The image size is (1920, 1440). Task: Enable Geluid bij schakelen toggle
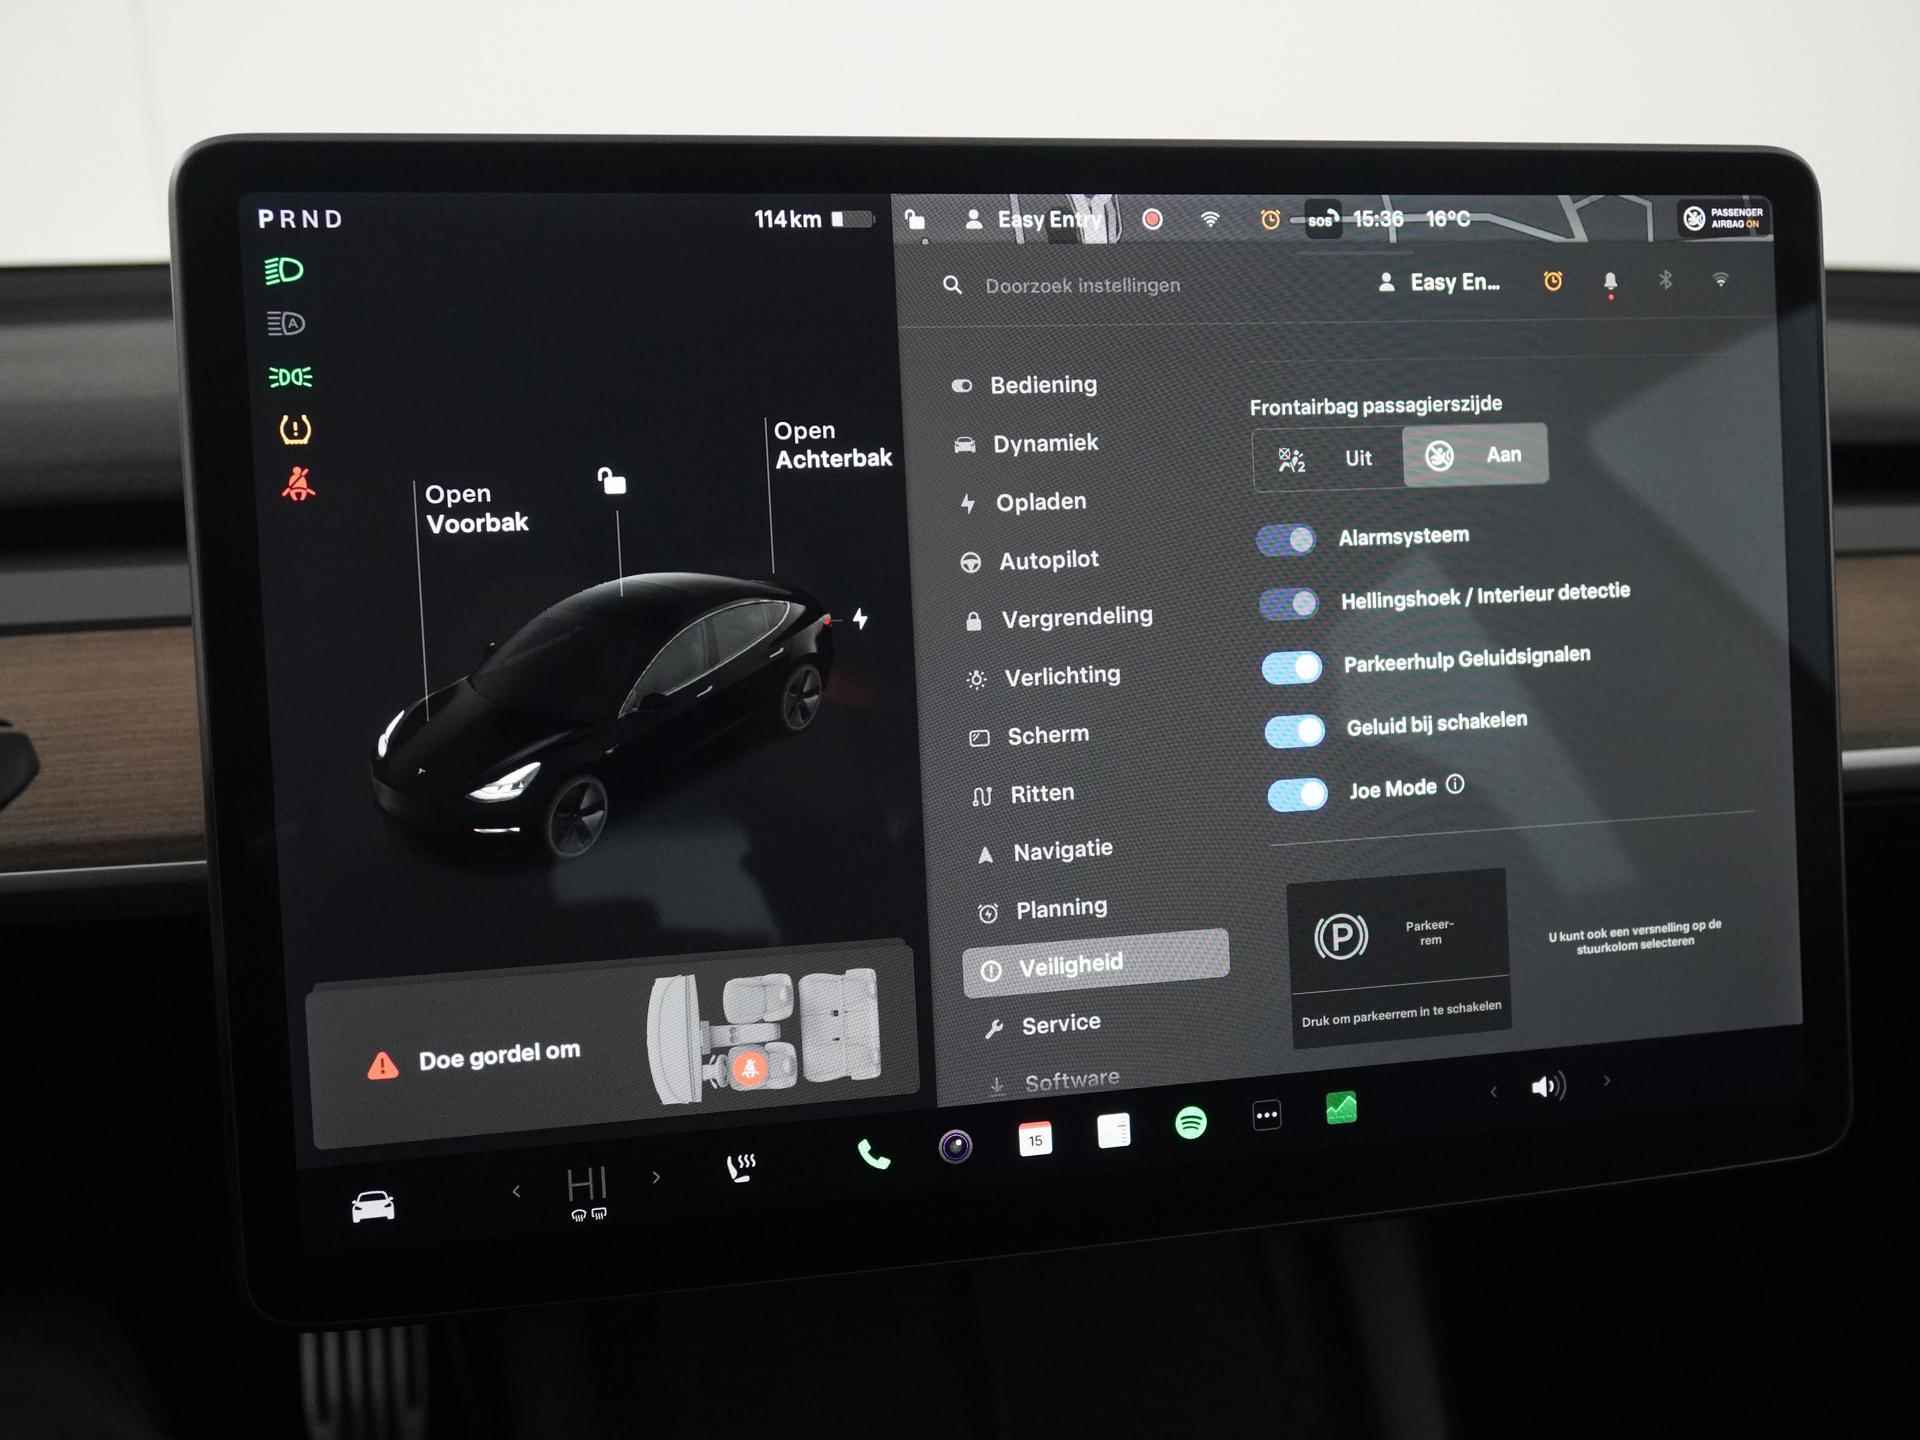[1293, 720]
